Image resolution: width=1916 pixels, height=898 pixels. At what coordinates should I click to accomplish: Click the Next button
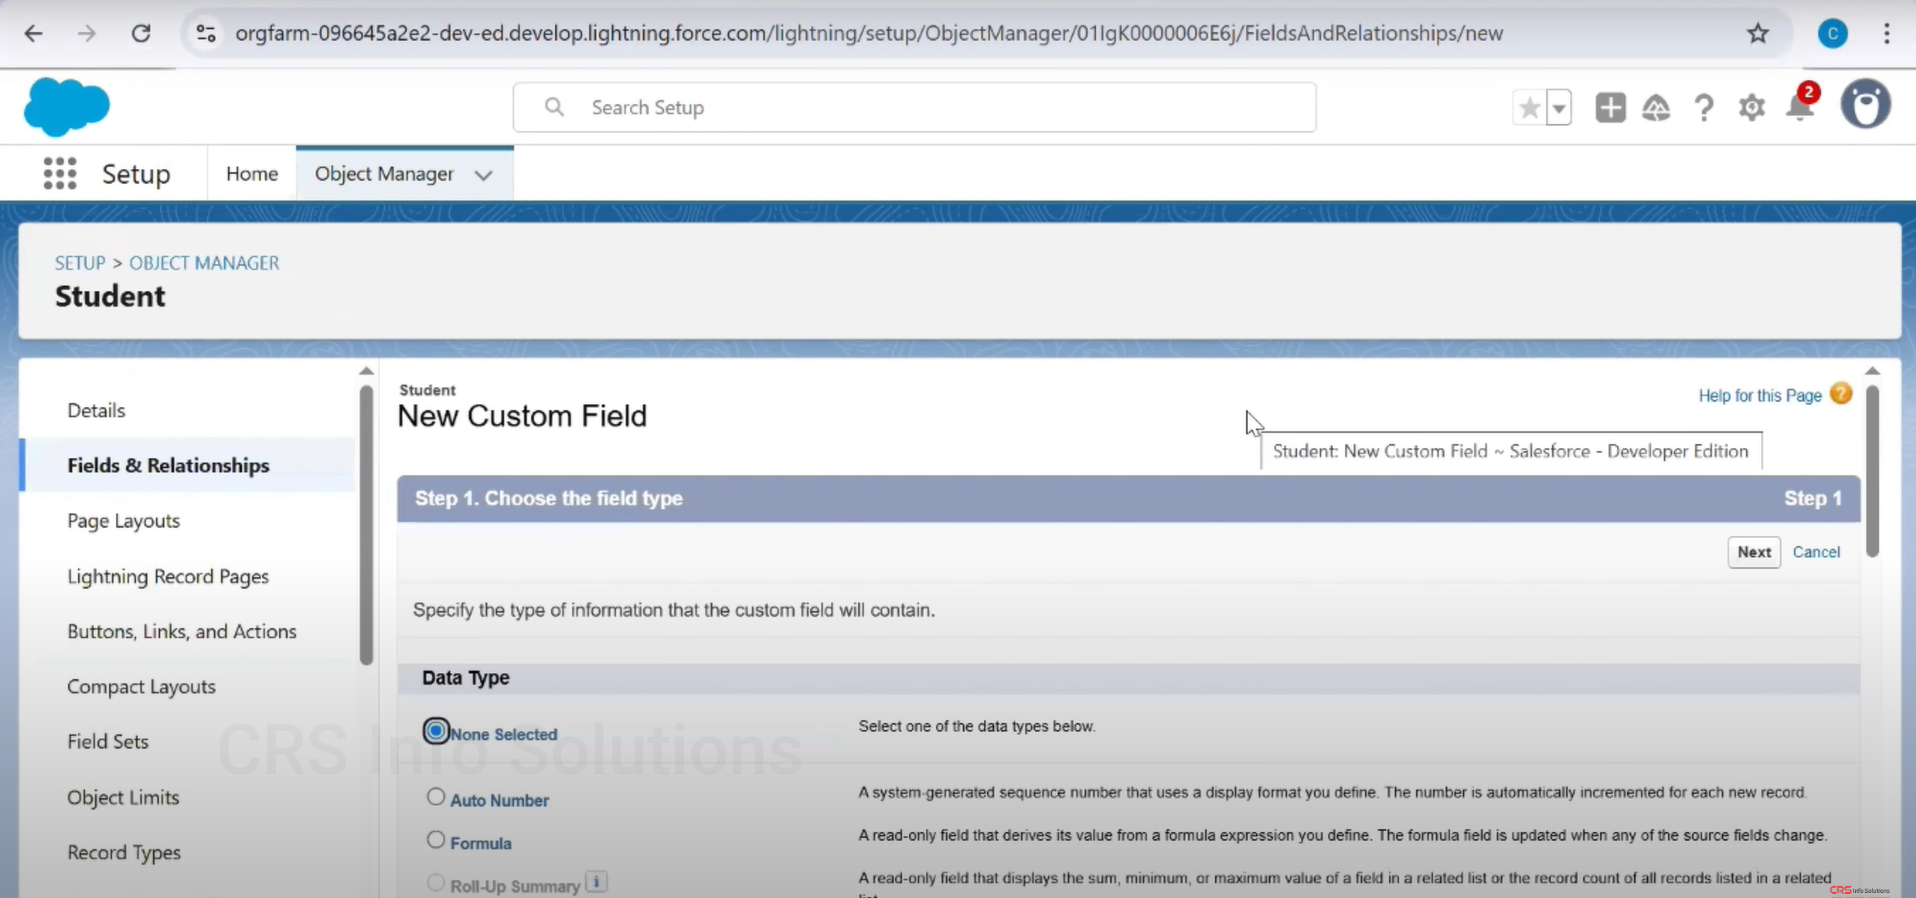[1753, 552]
